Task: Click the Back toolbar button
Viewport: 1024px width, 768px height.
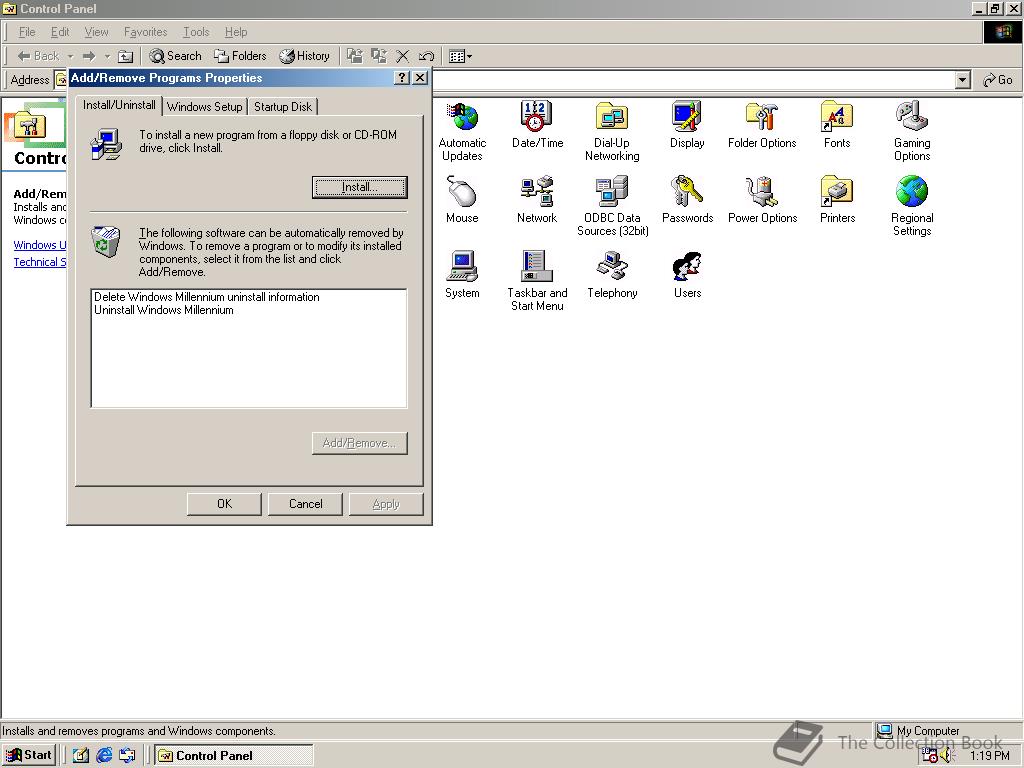Action: click(38, 56)
